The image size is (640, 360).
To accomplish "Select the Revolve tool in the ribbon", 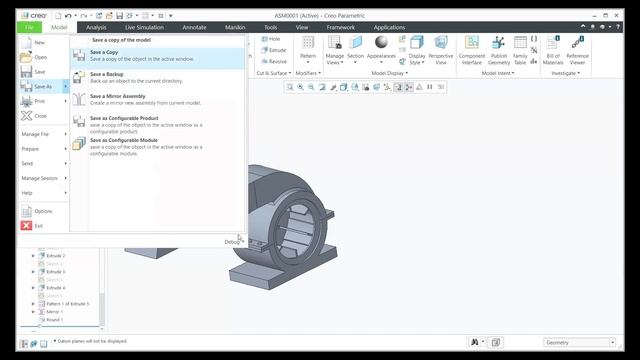I will click(x=274, y=62).
